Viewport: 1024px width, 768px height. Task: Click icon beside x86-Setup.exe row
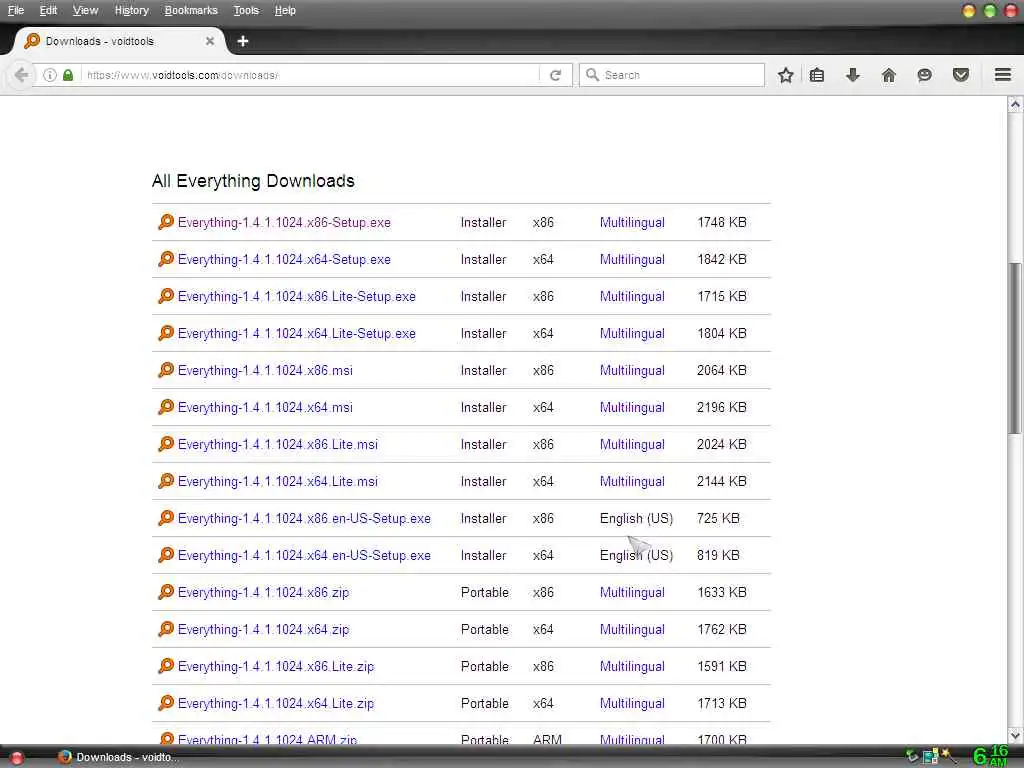166,222
